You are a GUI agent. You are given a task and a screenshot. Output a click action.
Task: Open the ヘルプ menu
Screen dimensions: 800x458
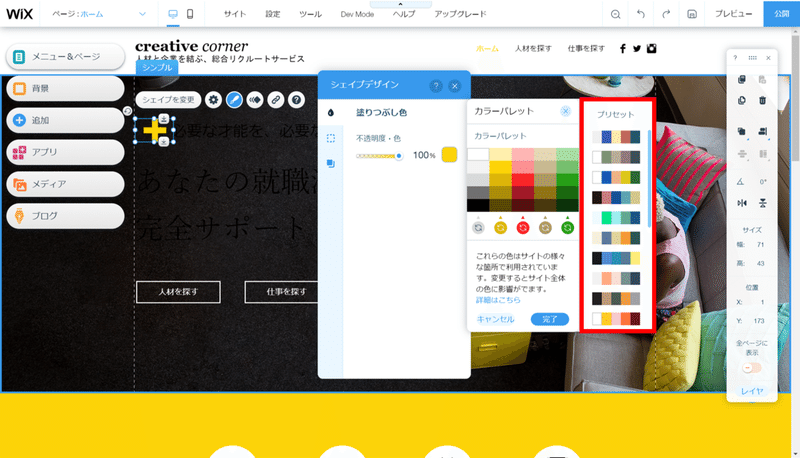point(404,14)
